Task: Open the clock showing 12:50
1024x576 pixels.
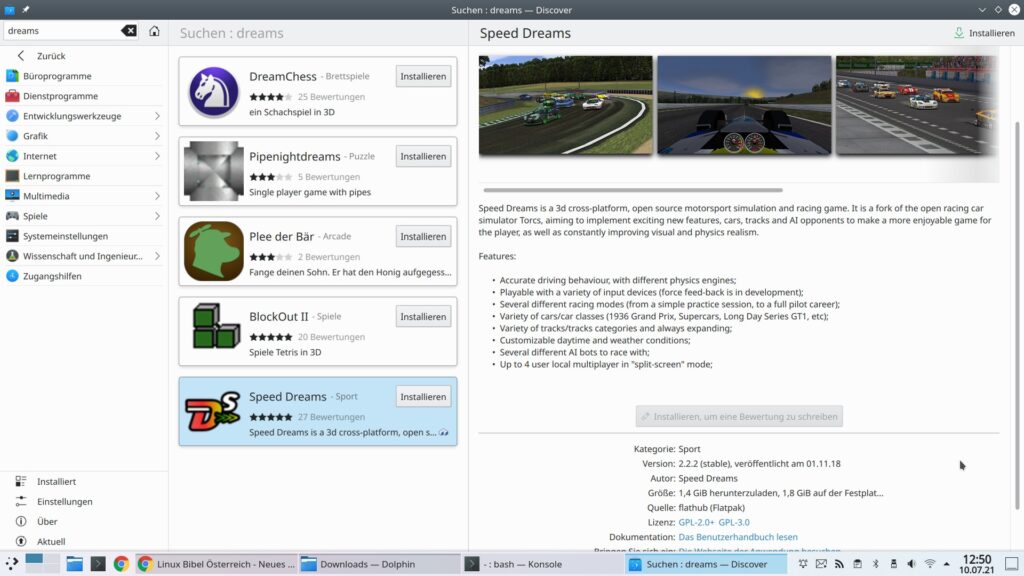Action: tap(977, 564)
